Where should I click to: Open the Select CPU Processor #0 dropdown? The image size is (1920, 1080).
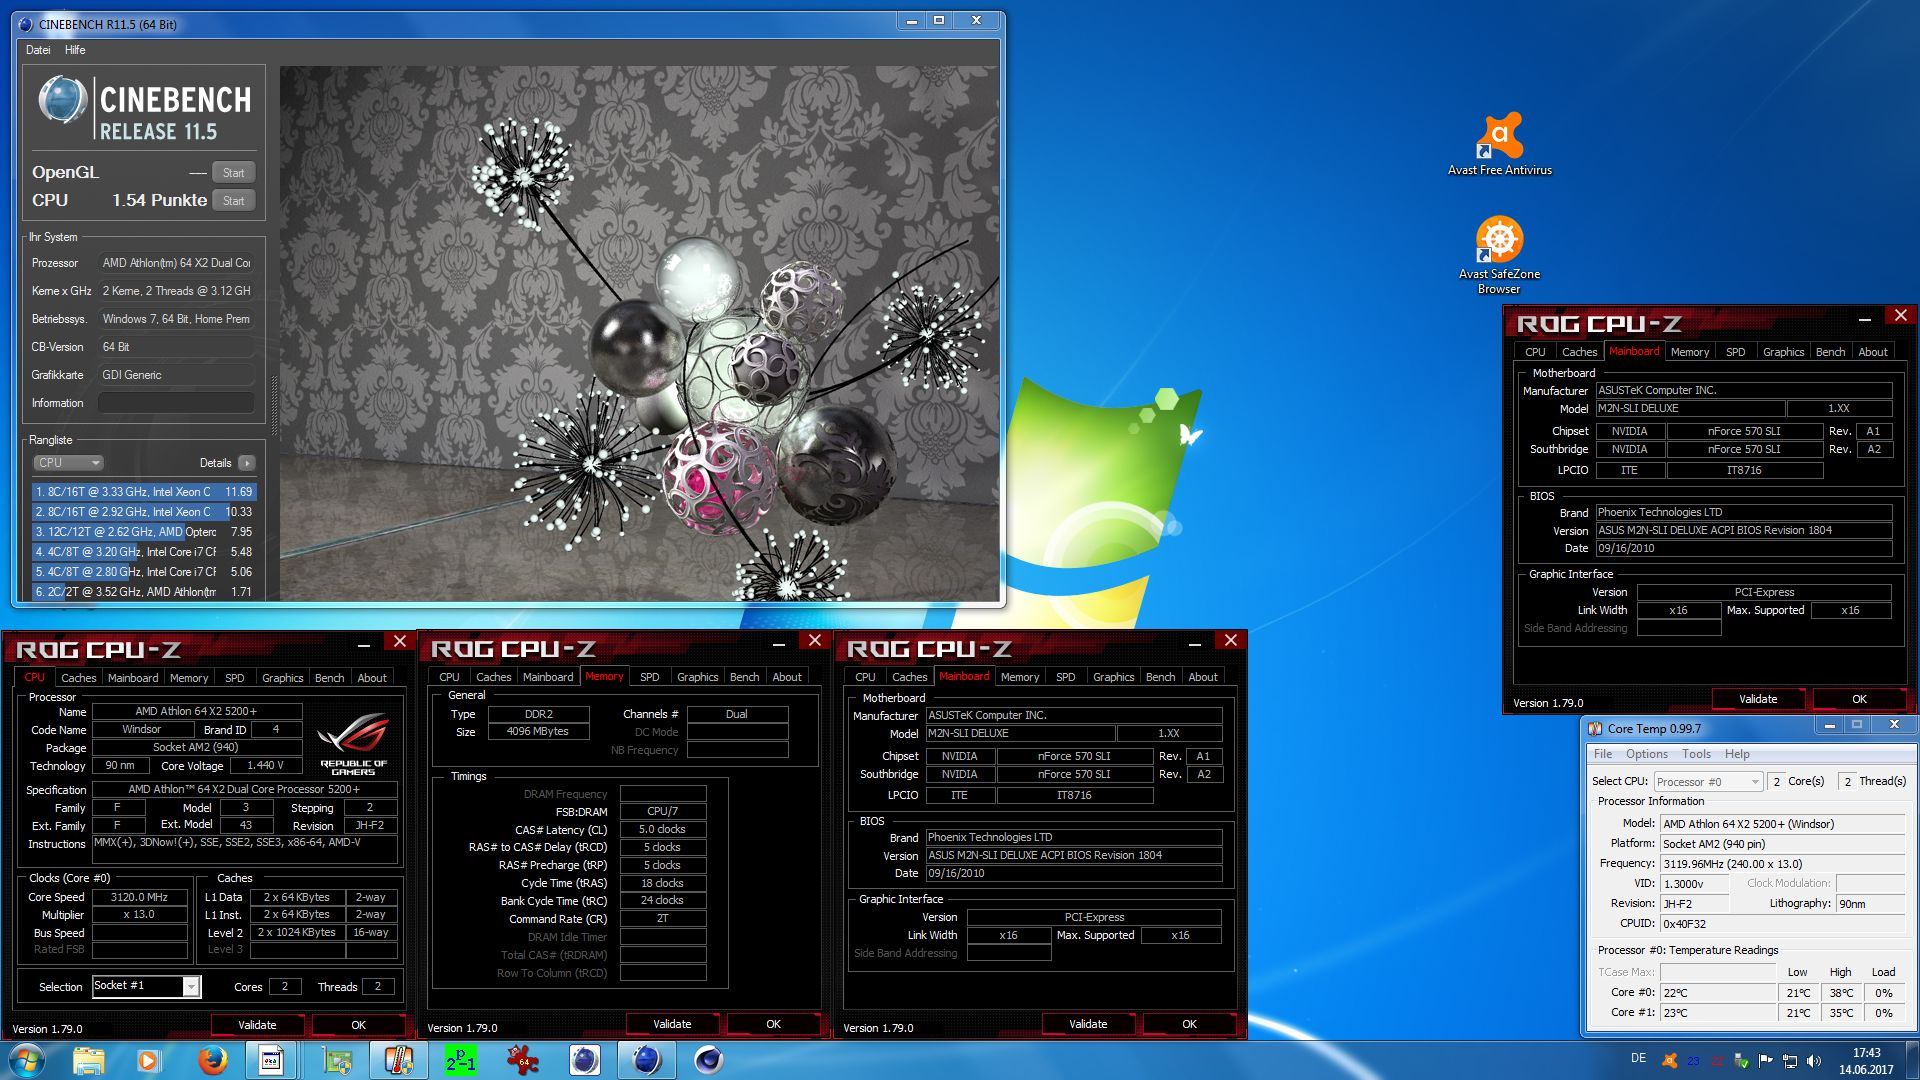[1708, 782]
